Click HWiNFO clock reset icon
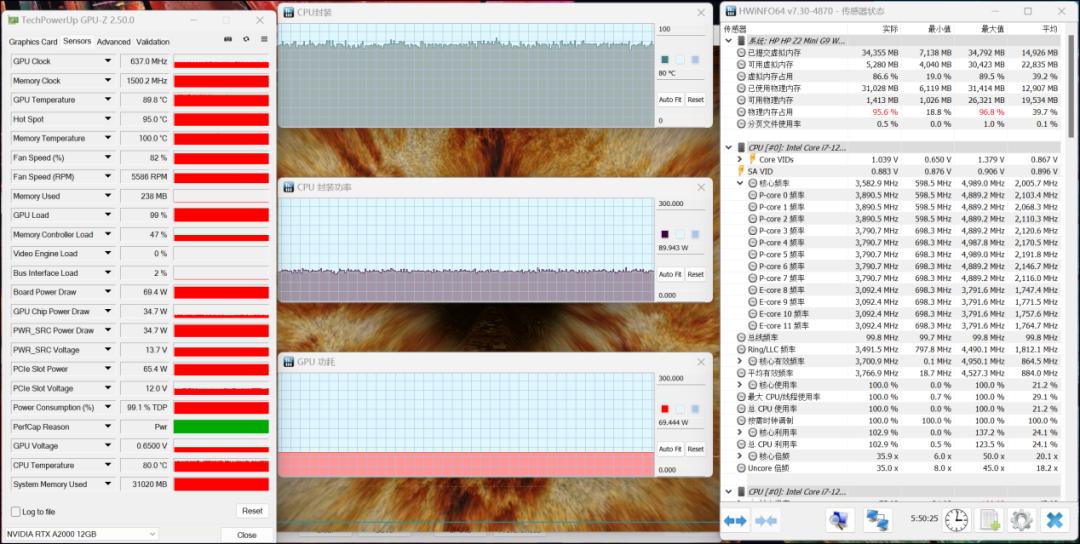Image resolution: width=1080 pixels, height=544 pixels. click(956, 520)
